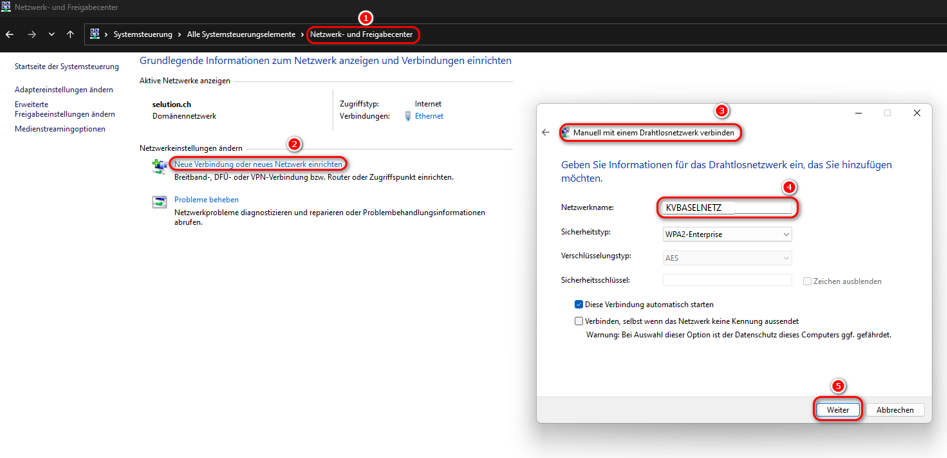
Task: Click into the Netzwerkname text field
Action: click(x=728, y=208)
